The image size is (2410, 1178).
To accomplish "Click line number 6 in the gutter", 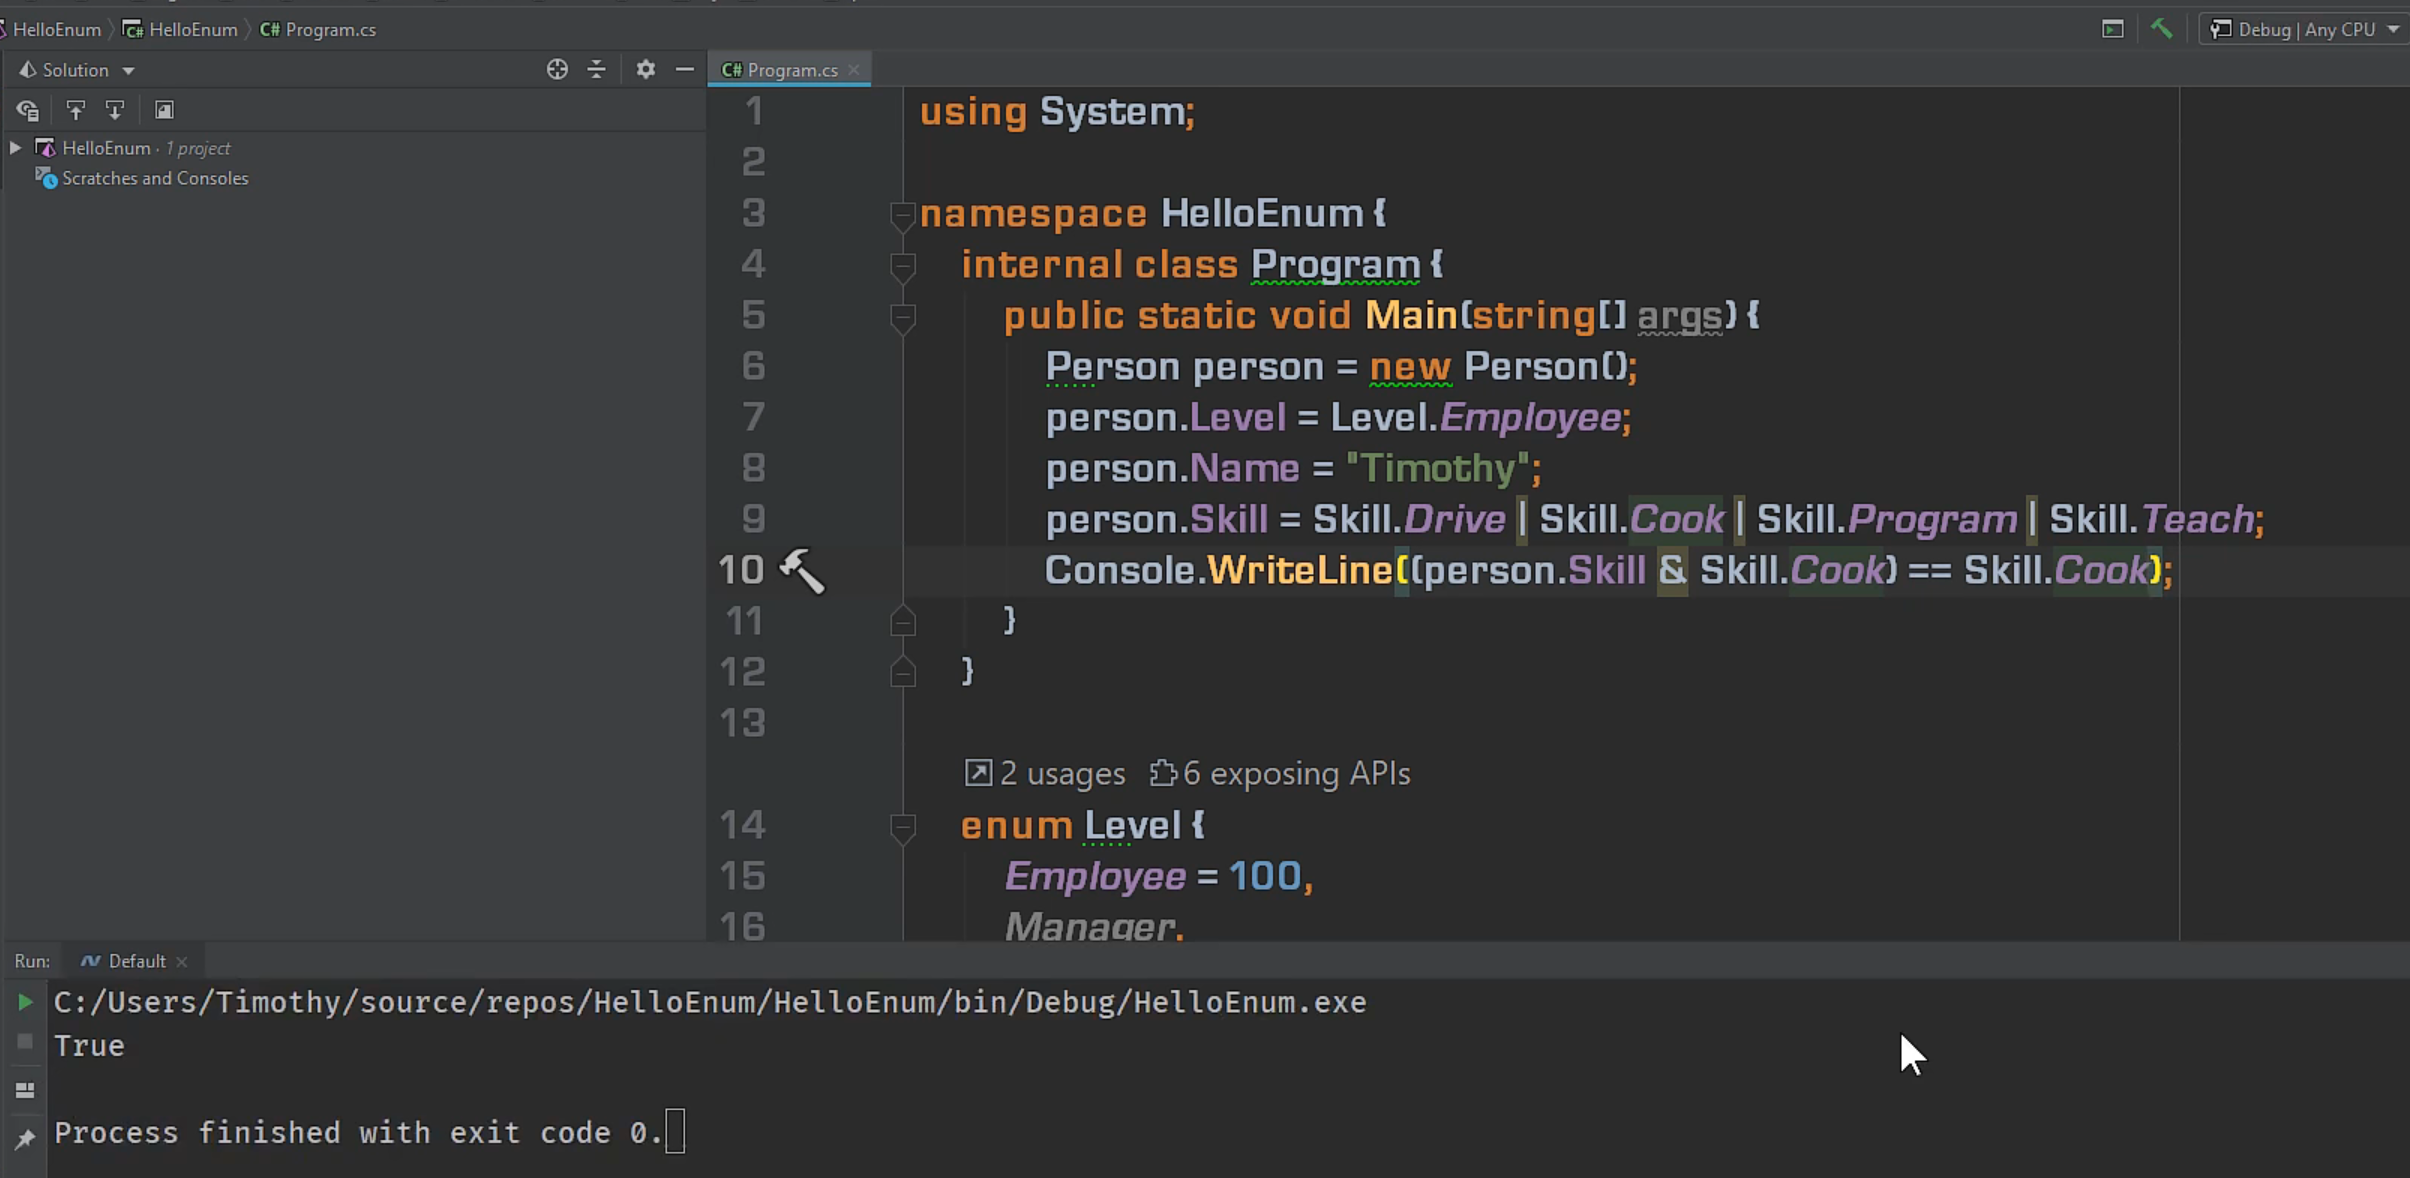I will (x=753, y=366).
